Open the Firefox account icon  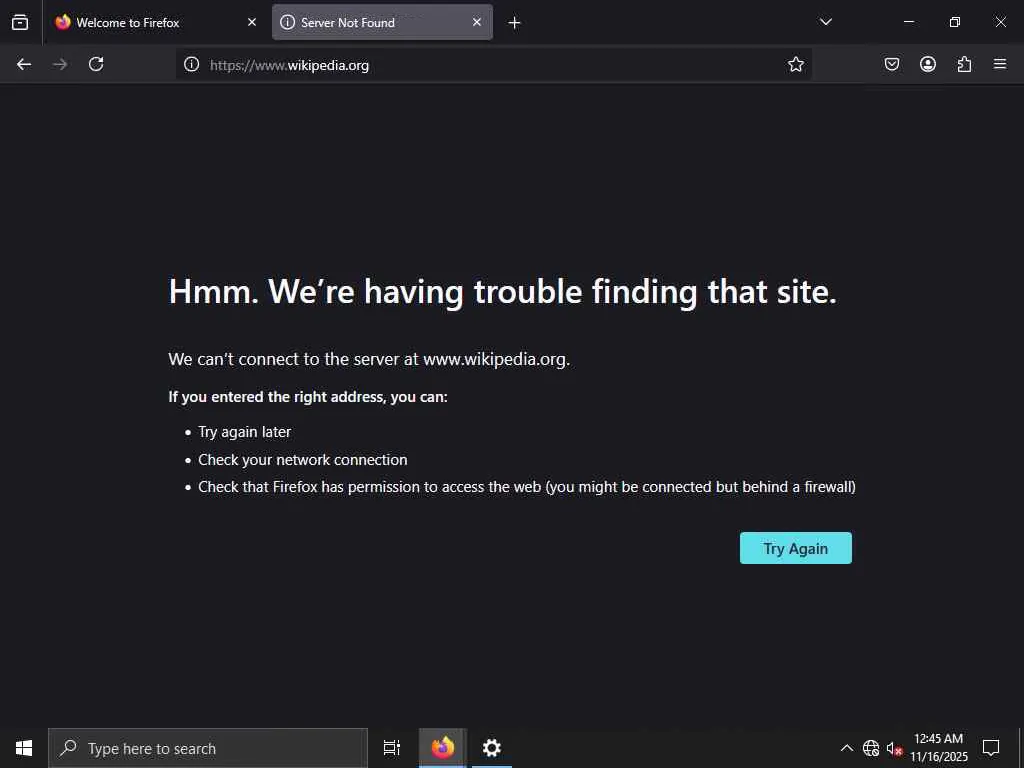coord(928,64)
